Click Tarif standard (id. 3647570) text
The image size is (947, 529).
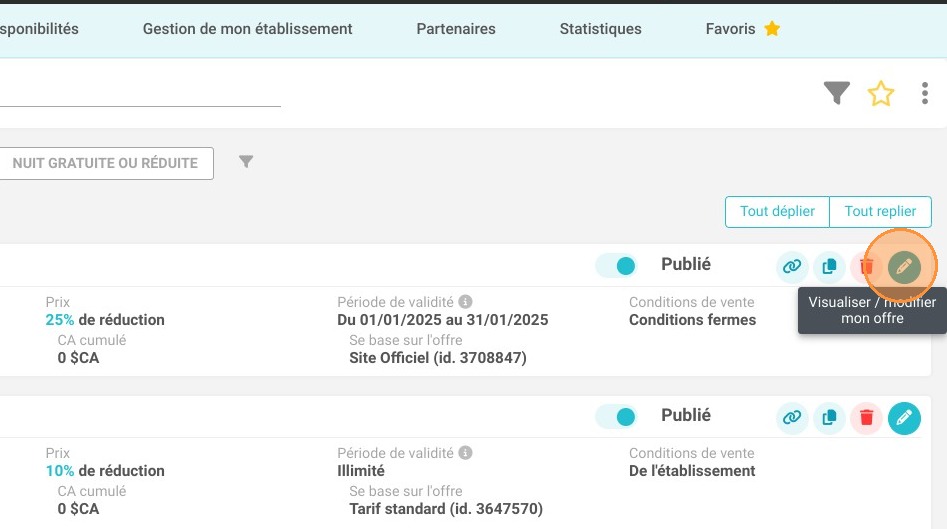pyautogui.click(x=446, y=508)
